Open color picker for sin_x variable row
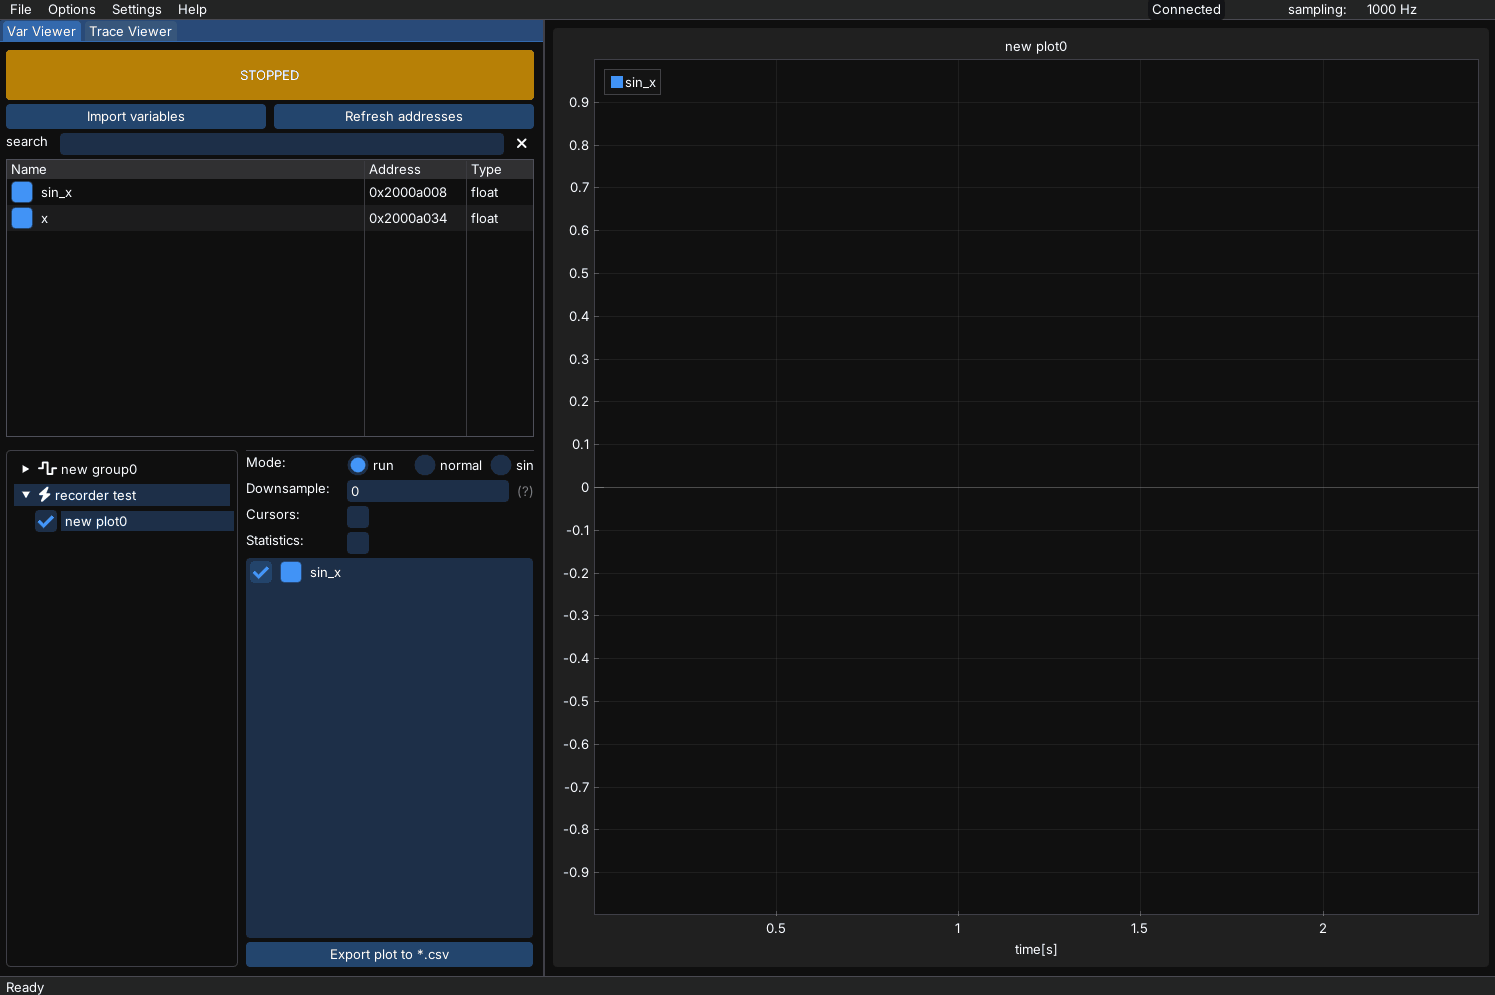1495x995 pixels. [22, 192]
